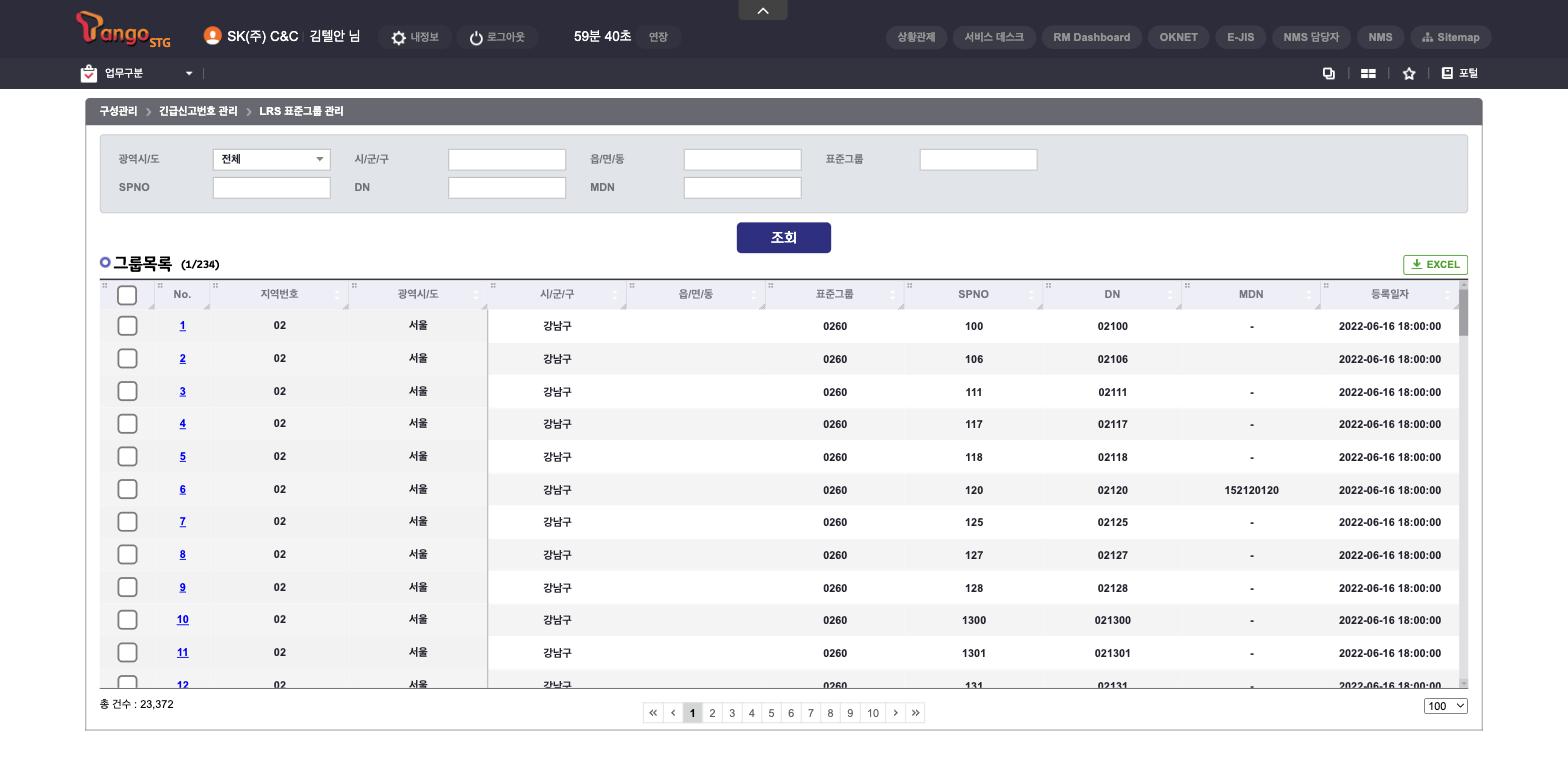The width and height of the screenshot is (1568, 772).
Task: Open the 광역시/도 dropdown showing 전체
Action: (271, 159)
